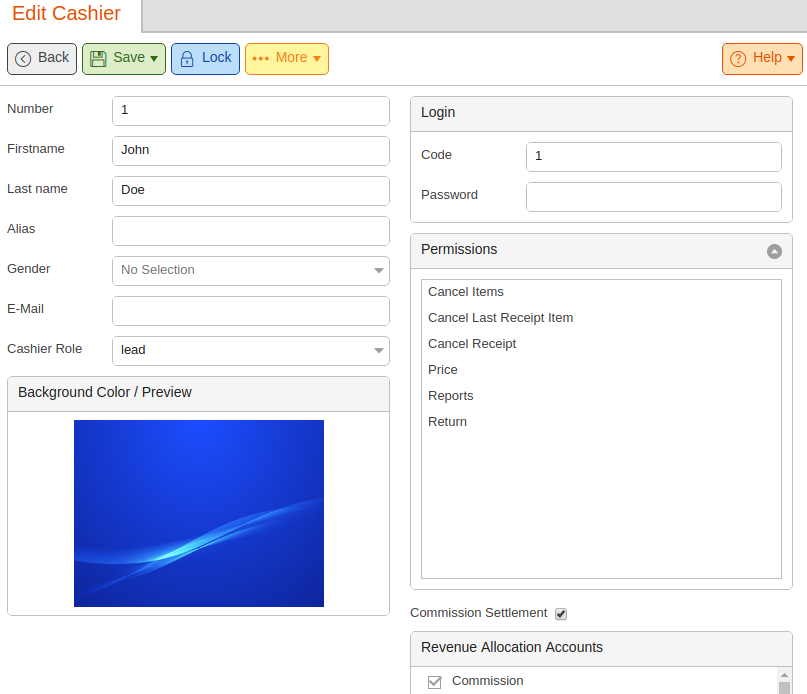
Task: Open the Save dropdown arrow
Action: coord(154,59)
